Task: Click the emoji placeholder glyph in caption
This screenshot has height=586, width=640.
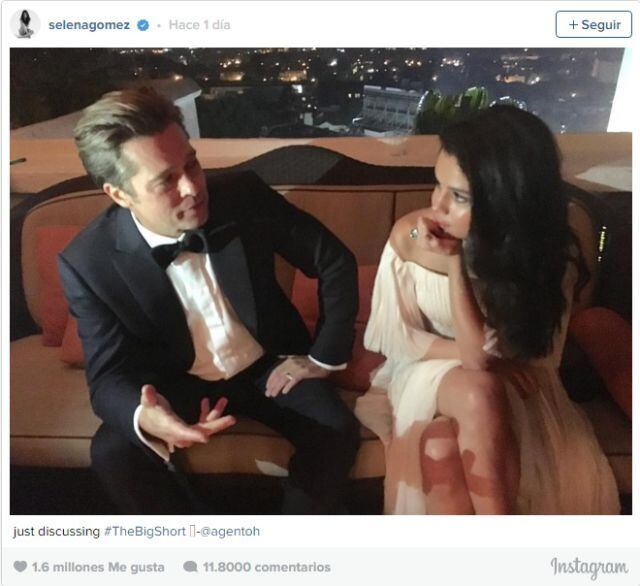Action: click(x=192, y=531)
